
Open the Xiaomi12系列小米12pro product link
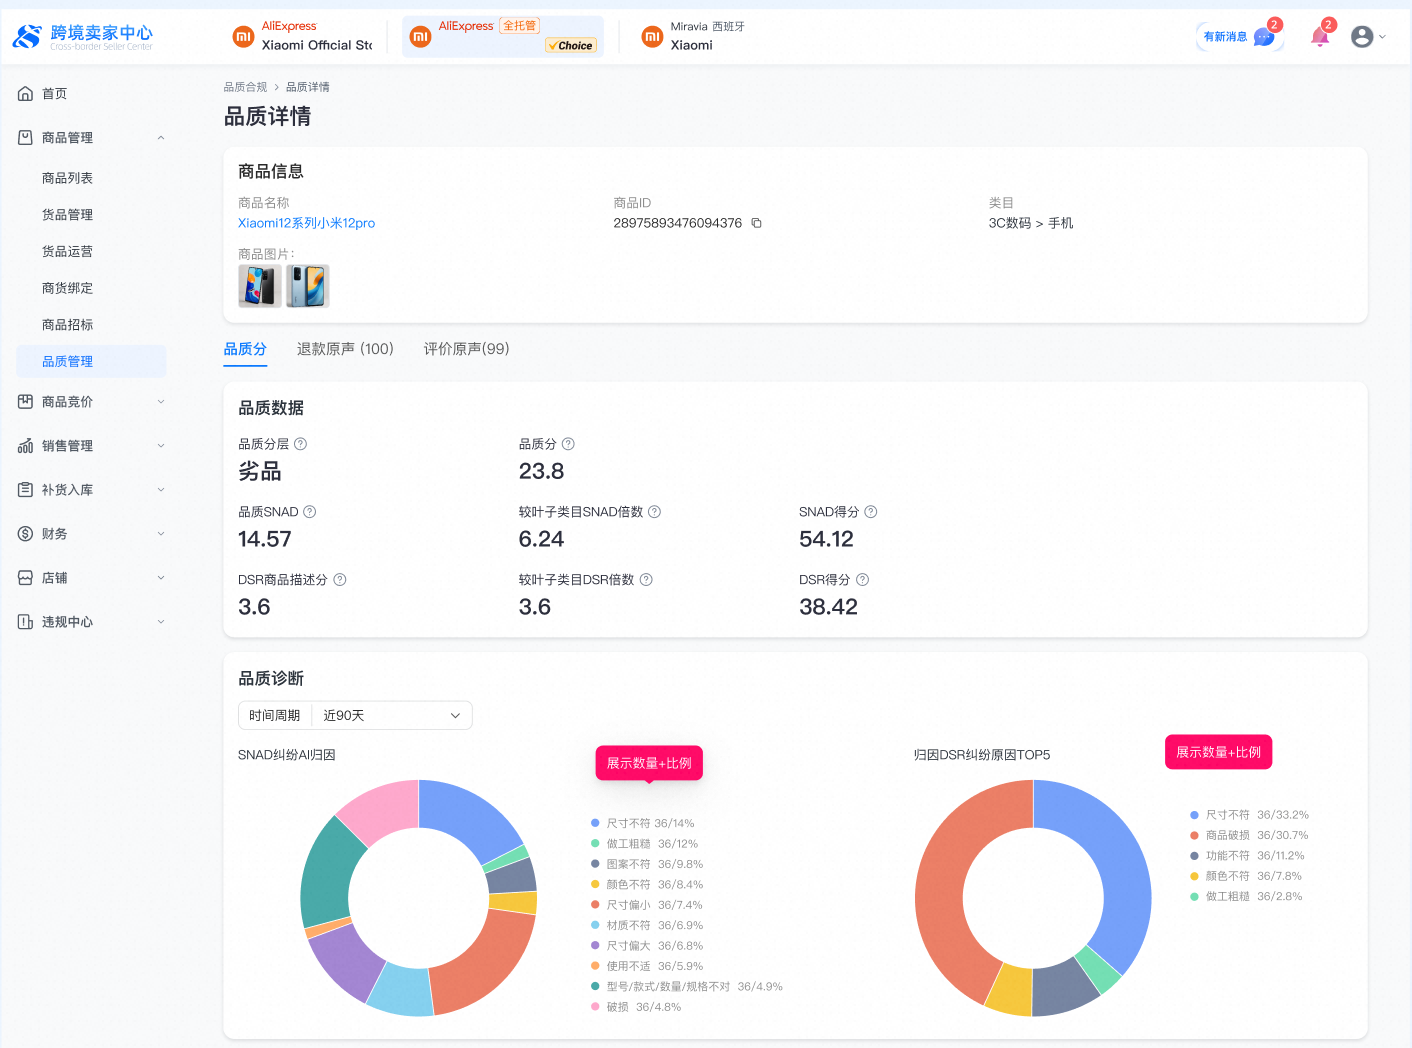(x=306, y=223)
